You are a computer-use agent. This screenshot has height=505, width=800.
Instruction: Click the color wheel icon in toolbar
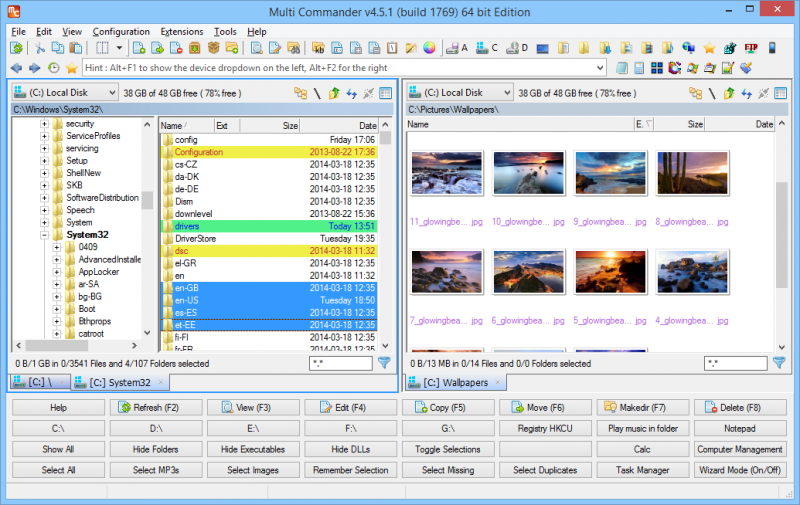coord(430,48)
